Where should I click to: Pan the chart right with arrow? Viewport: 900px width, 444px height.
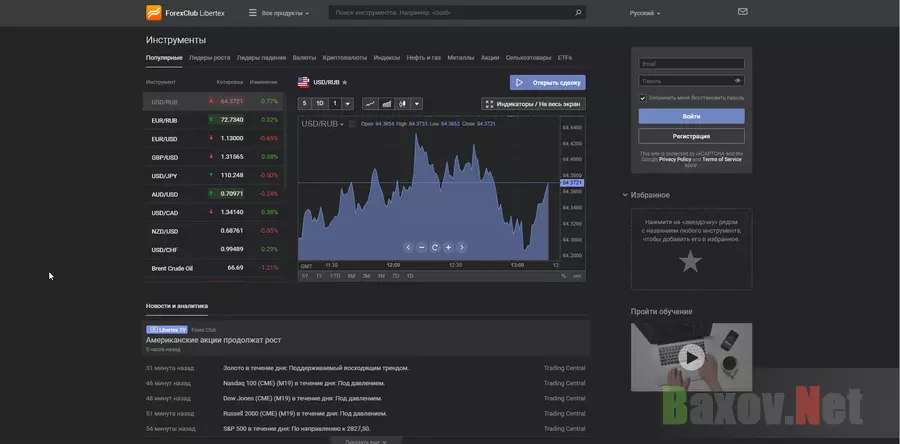click(461, 247)
